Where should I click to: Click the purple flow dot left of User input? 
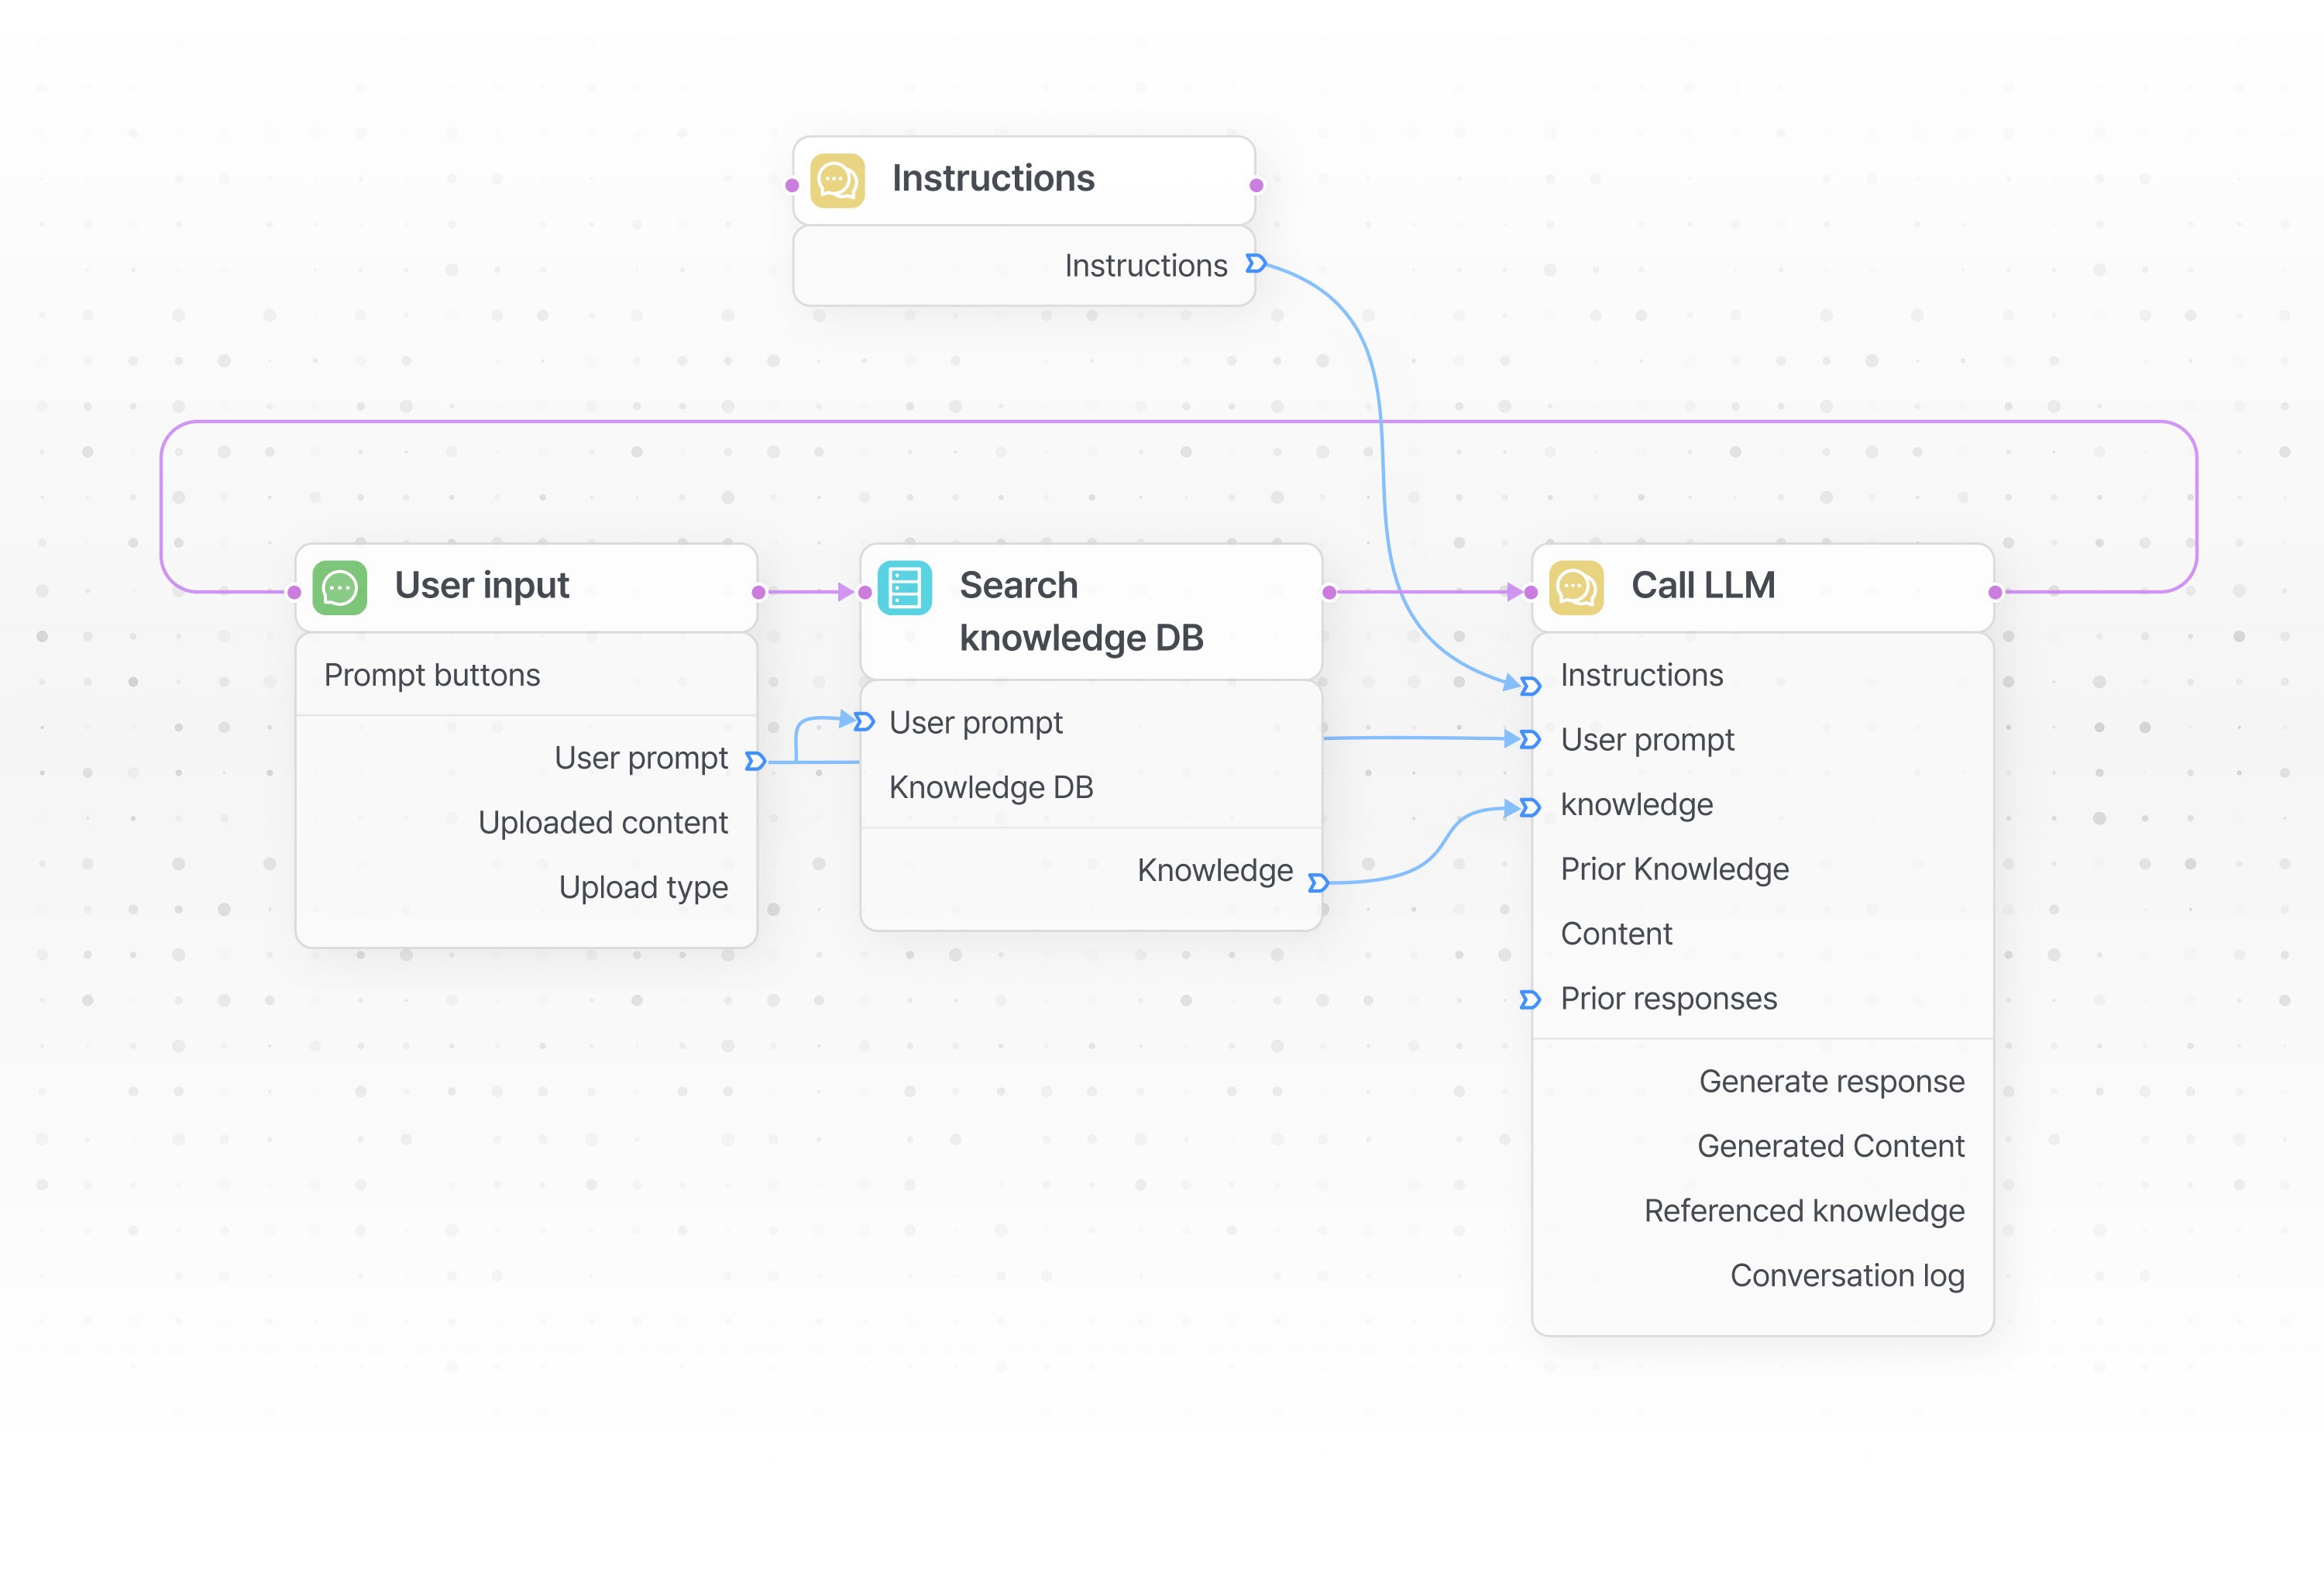294,593
